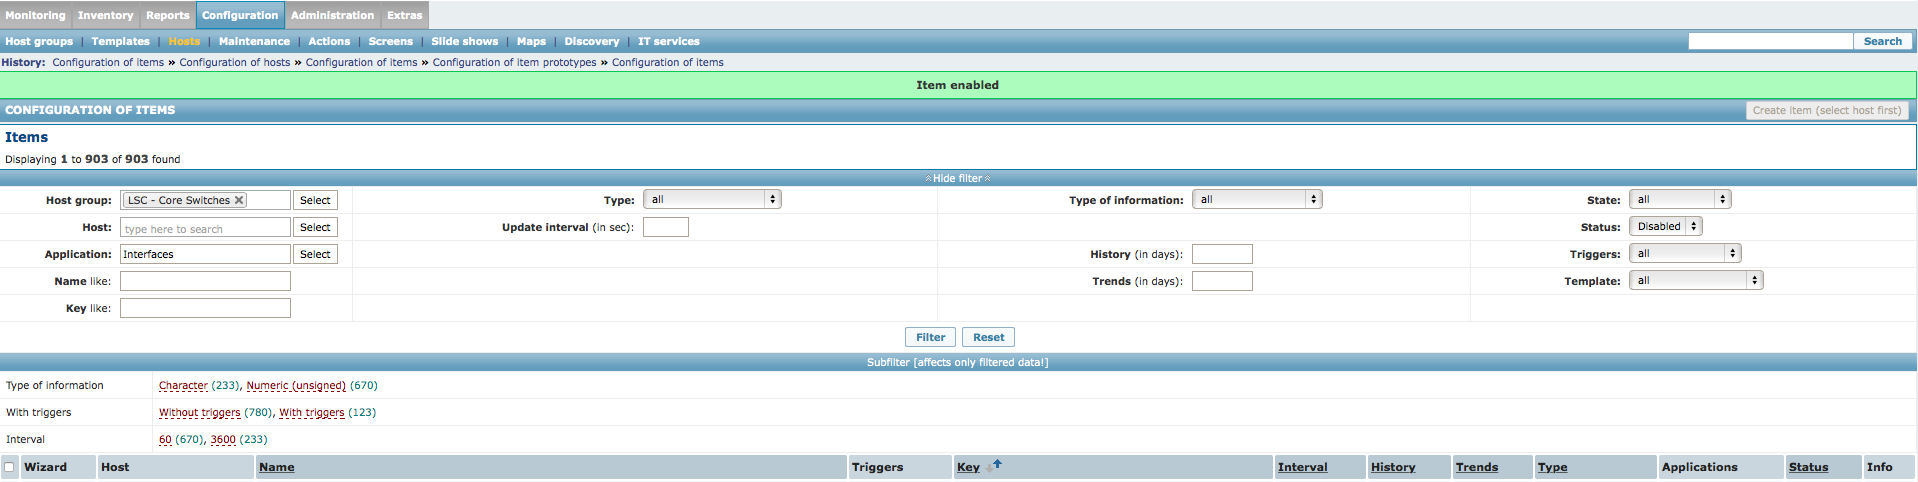Screen dimensions: 1918x482
Task: Open the Template filter dropdown
Action: coord(1696,280)
